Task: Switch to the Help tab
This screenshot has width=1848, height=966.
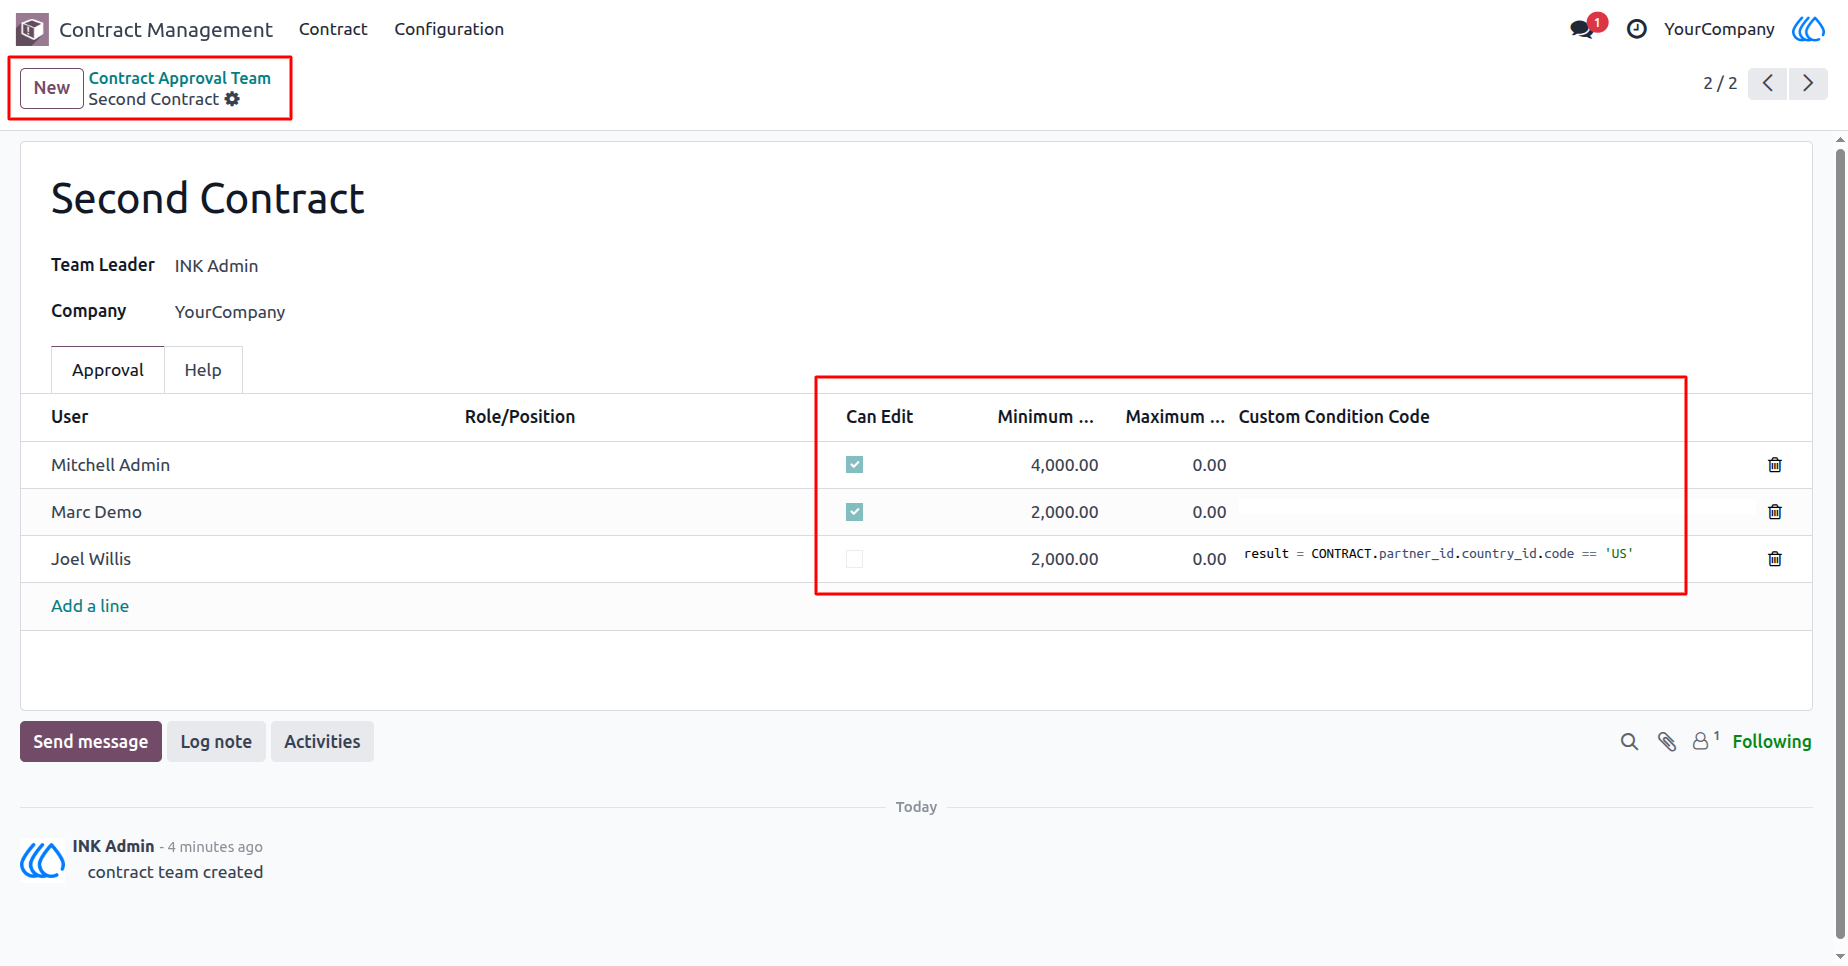Action: [x=203, y=370]
